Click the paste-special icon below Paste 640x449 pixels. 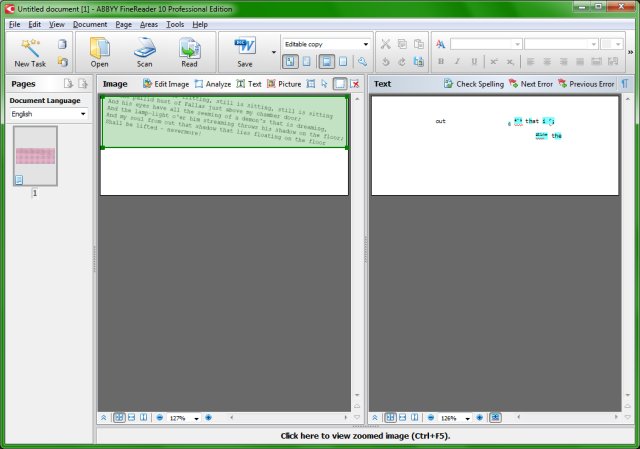418,62
